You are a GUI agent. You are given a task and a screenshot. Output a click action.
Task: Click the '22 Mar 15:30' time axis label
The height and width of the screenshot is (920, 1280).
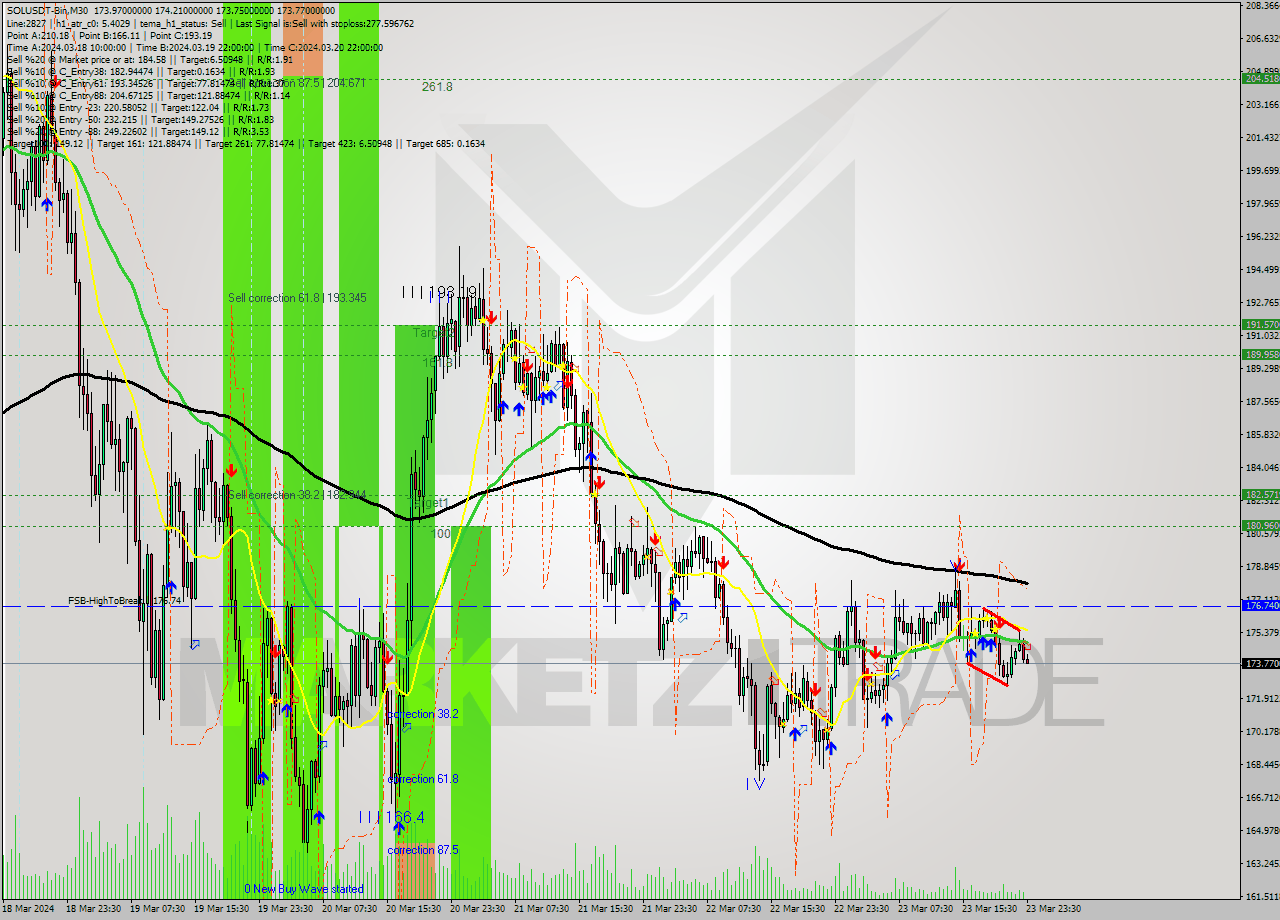pos(798,909)
